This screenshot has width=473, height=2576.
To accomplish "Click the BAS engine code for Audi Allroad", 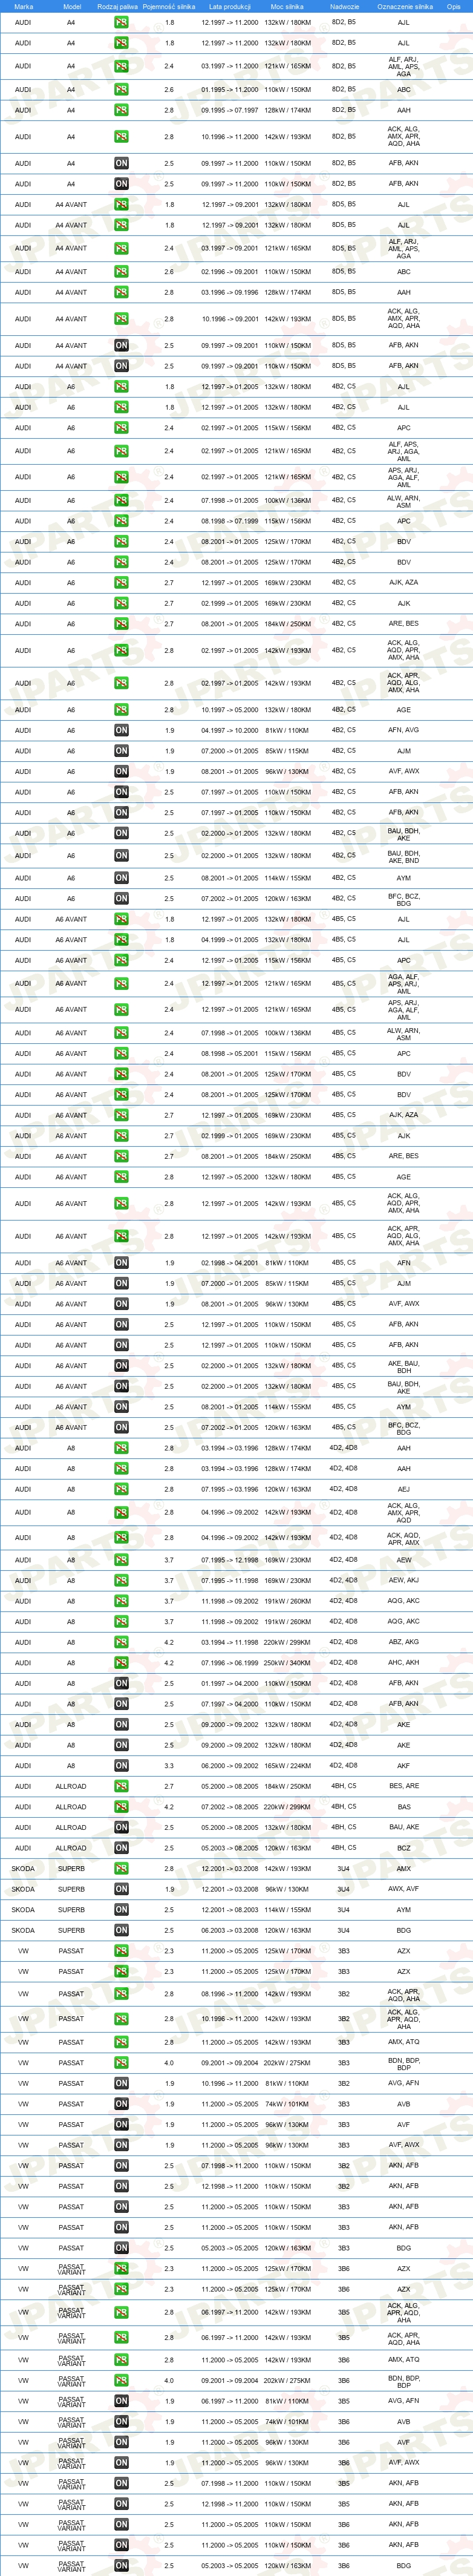I will [403, 1807].
